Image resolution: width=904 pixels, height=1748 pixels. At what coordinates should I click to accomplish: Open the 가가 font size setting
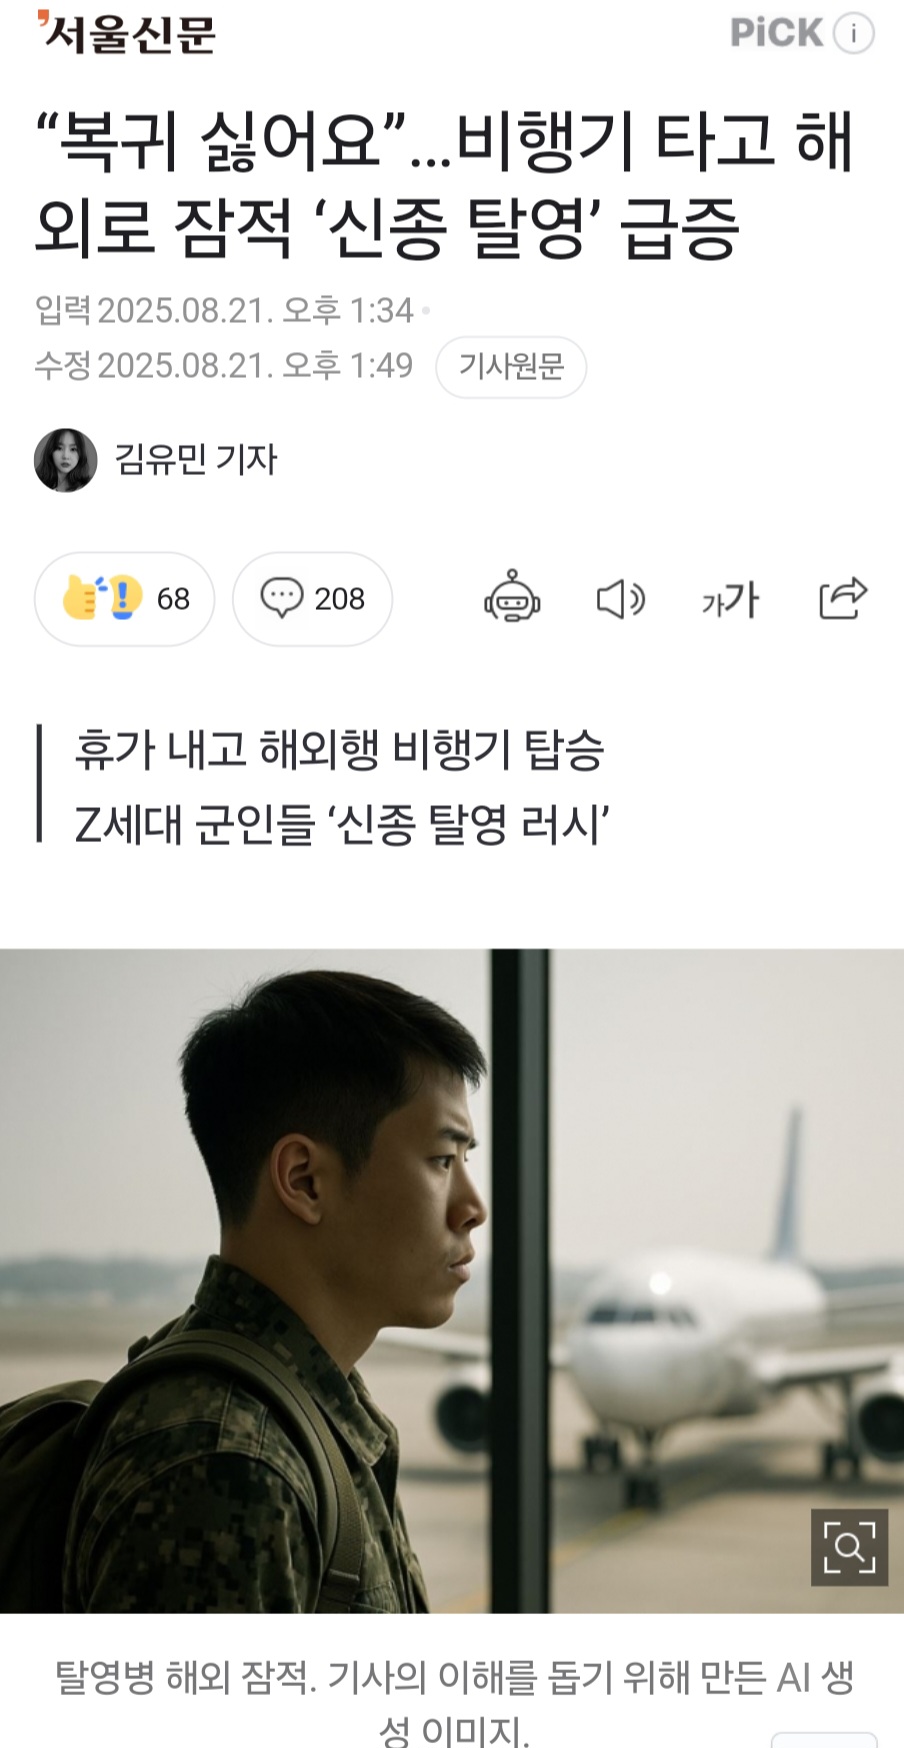730,599
